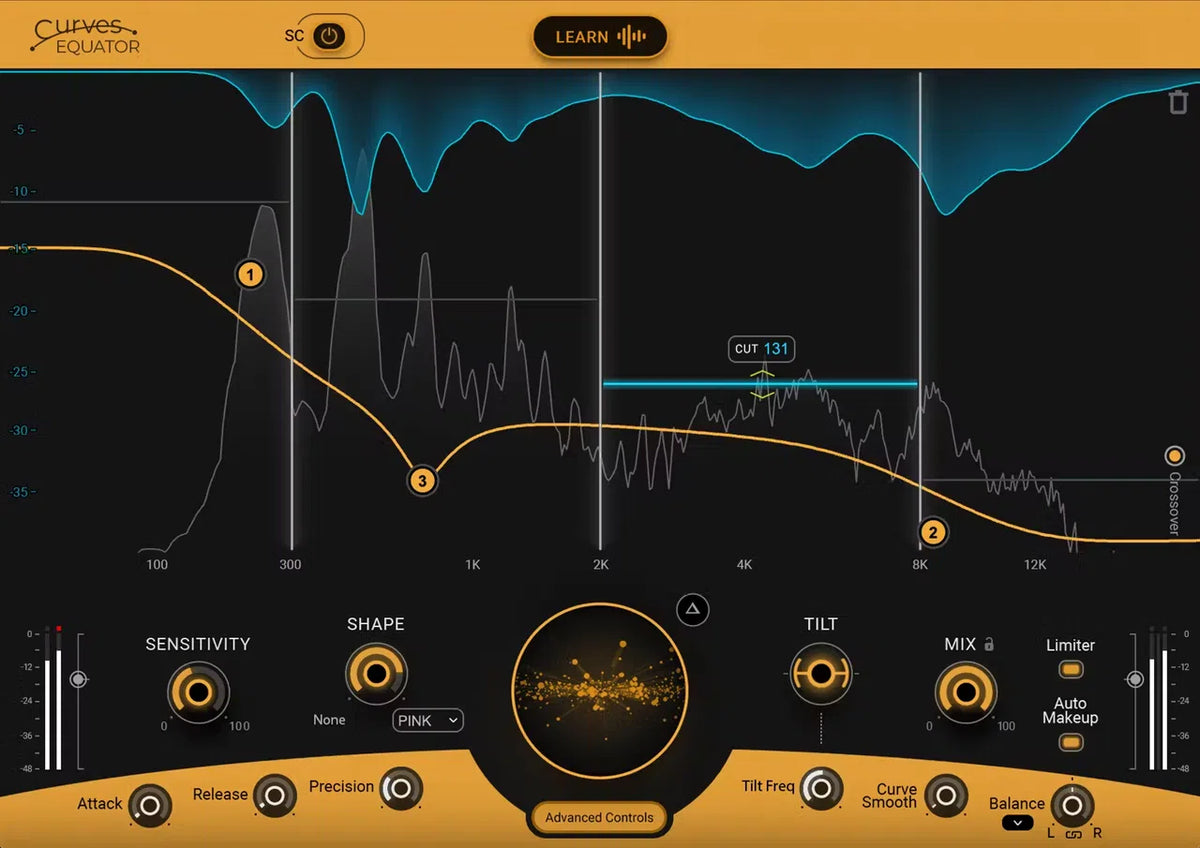
Task: Select band node 3 on the curve
Action: [x=422, y=481]
